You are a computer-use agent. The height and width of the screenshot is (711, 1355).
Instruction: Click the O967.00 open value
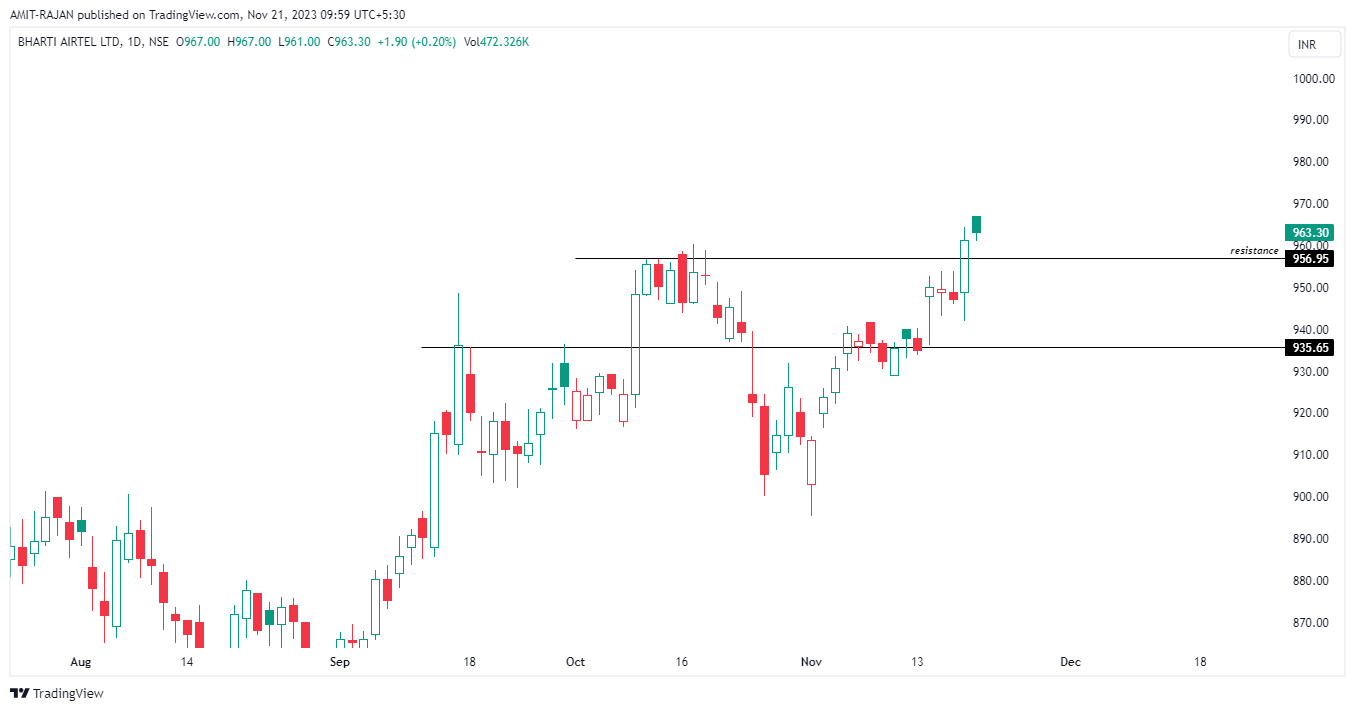[197, 42]
